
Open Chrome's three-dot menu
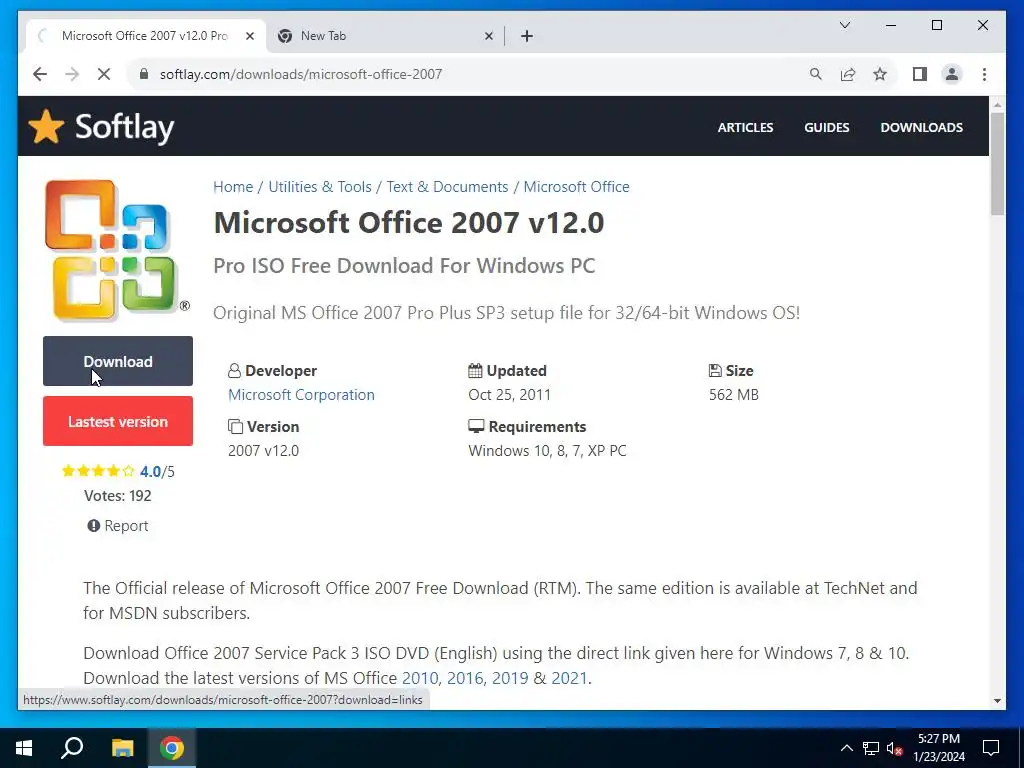(x=984, y=74)
